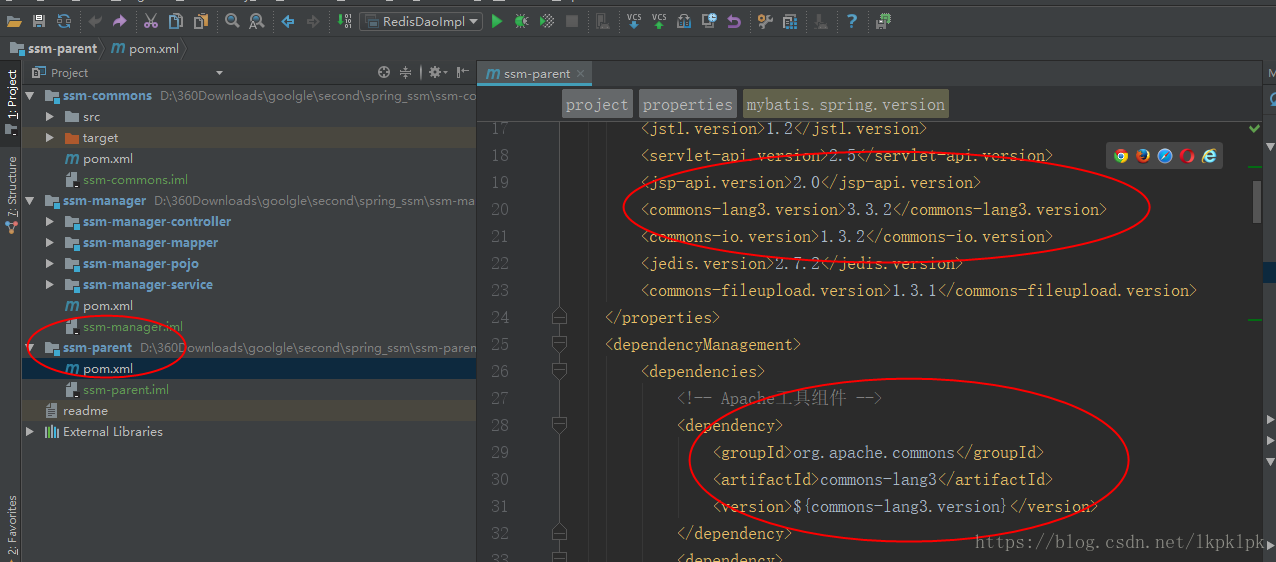Screen dimensions: 1276x562
Task: Select 'project' in the XML breadcrumb
Action: (597, 104)
